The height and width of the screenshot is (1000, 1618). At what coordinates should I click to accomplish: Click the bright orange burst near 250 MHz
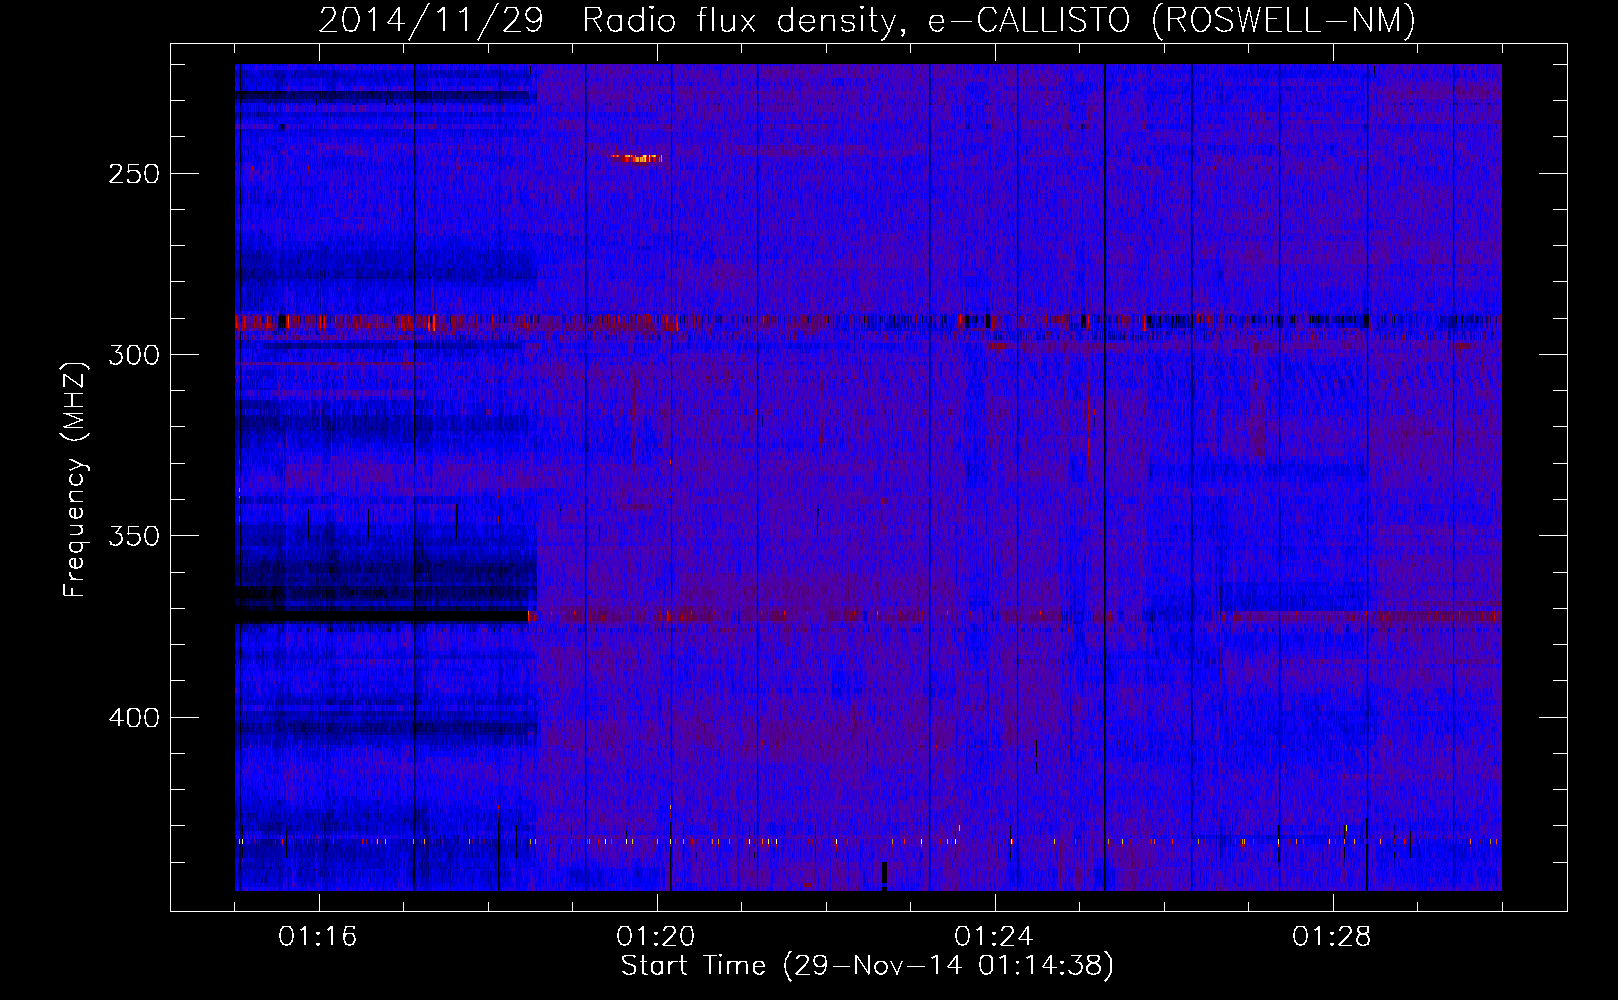(635, 158)
